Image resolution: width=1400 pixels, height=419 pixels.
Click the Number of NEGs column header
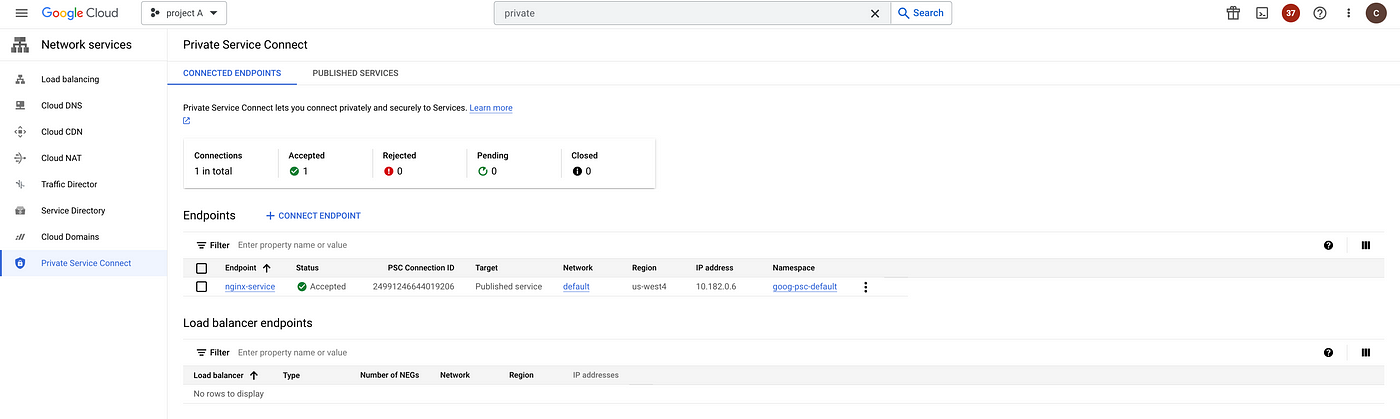pos(389,375)
